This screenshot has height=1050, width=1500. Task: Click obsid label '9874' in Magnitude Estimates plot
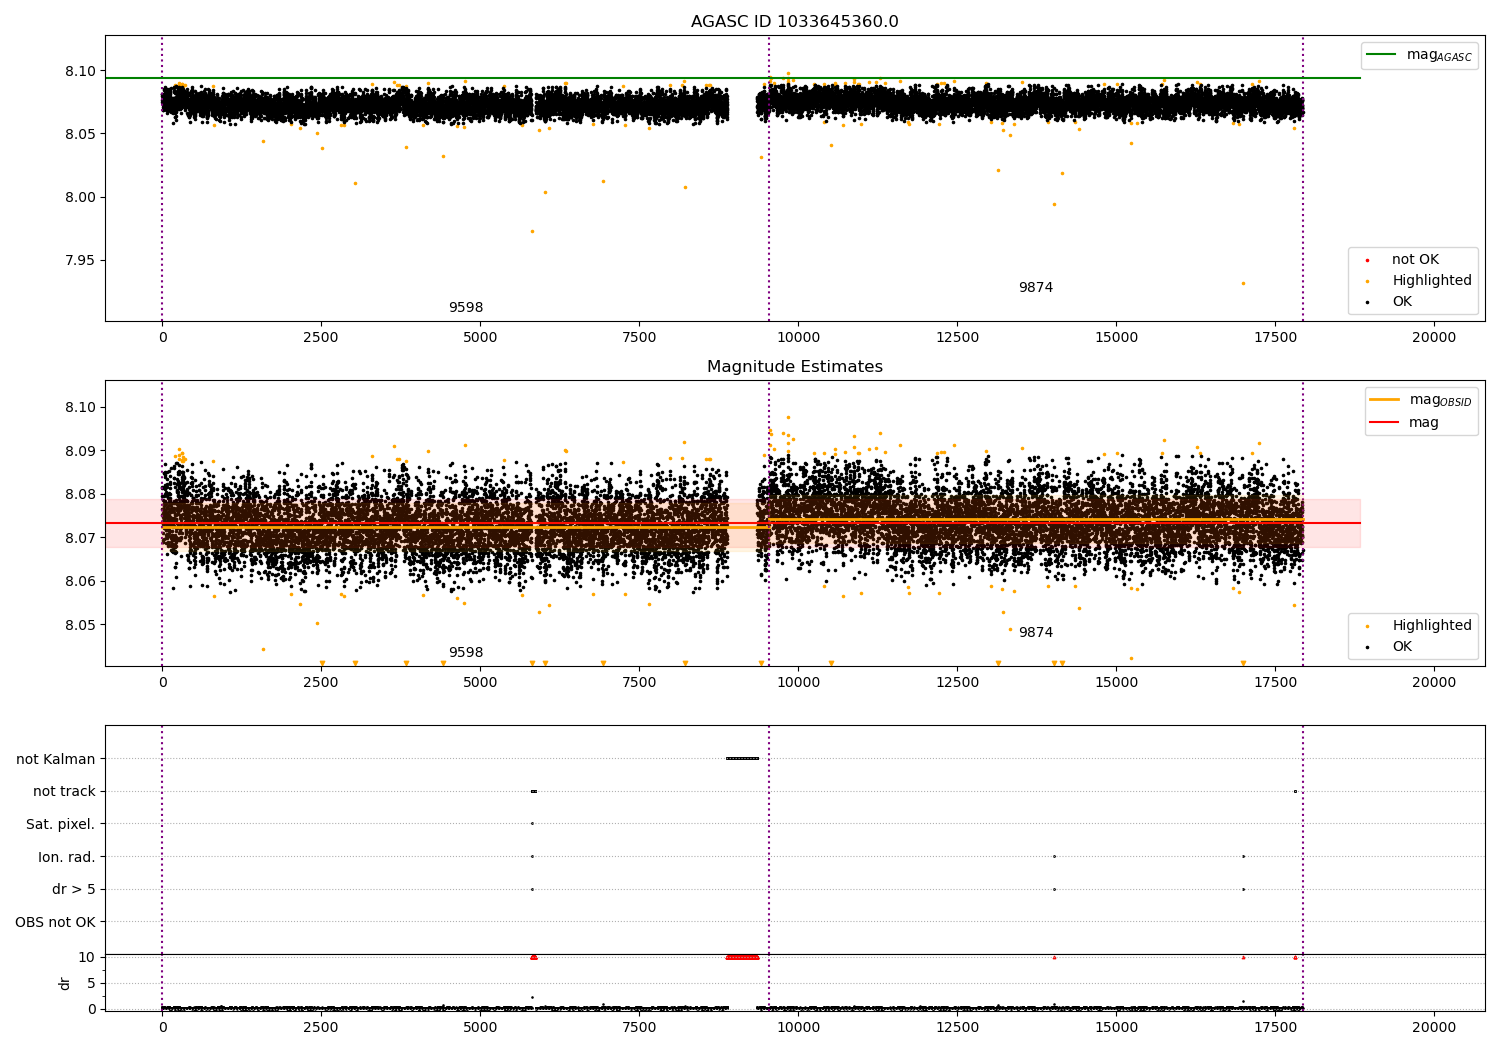click(1036, 633)
